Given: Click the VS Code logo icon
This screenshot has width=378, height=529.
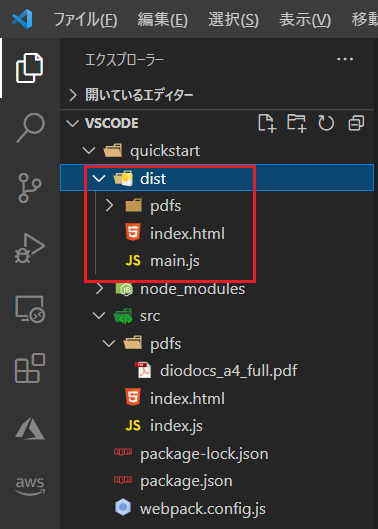Looking at the screenshot, I should (x=22, y=19).
